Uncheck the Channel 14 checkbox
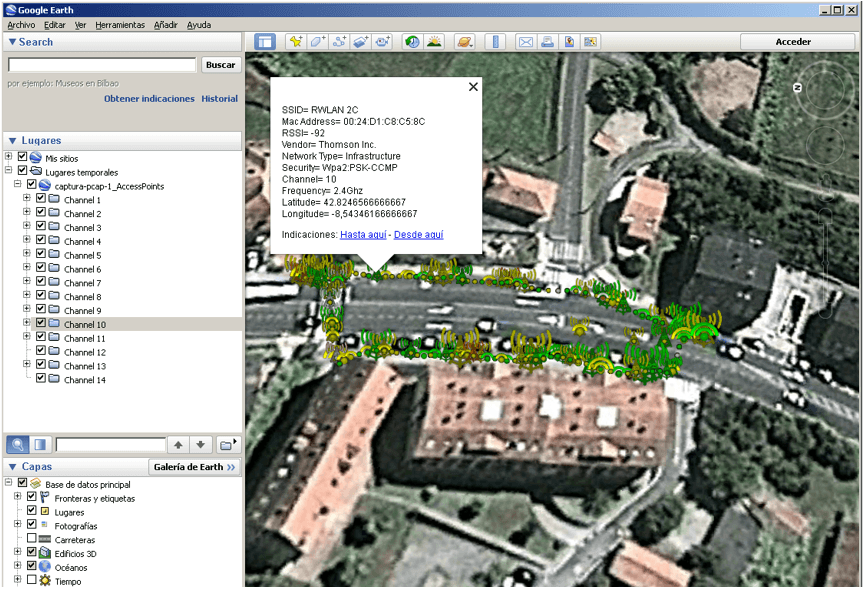Screen dimensions: 864x589 click(41, 378)
